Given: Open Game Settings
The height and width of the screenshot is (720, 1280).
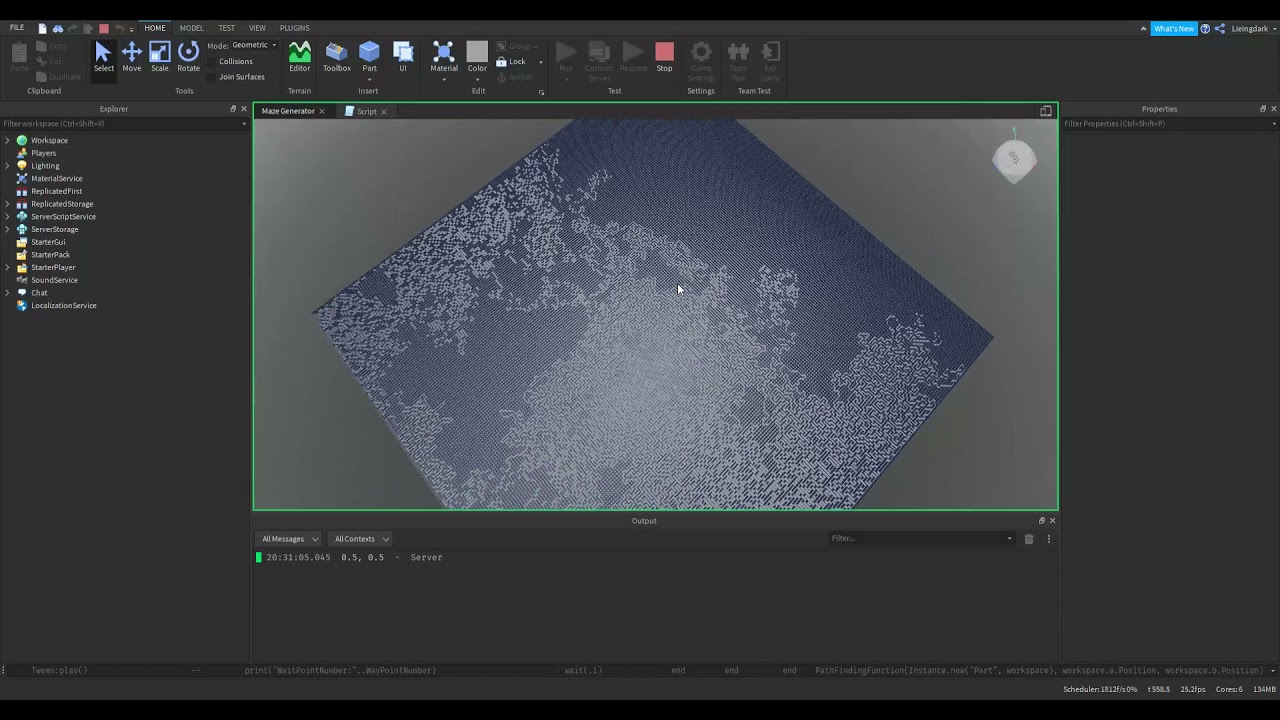Looking at the screenshot, I should (x=701, y=60).
